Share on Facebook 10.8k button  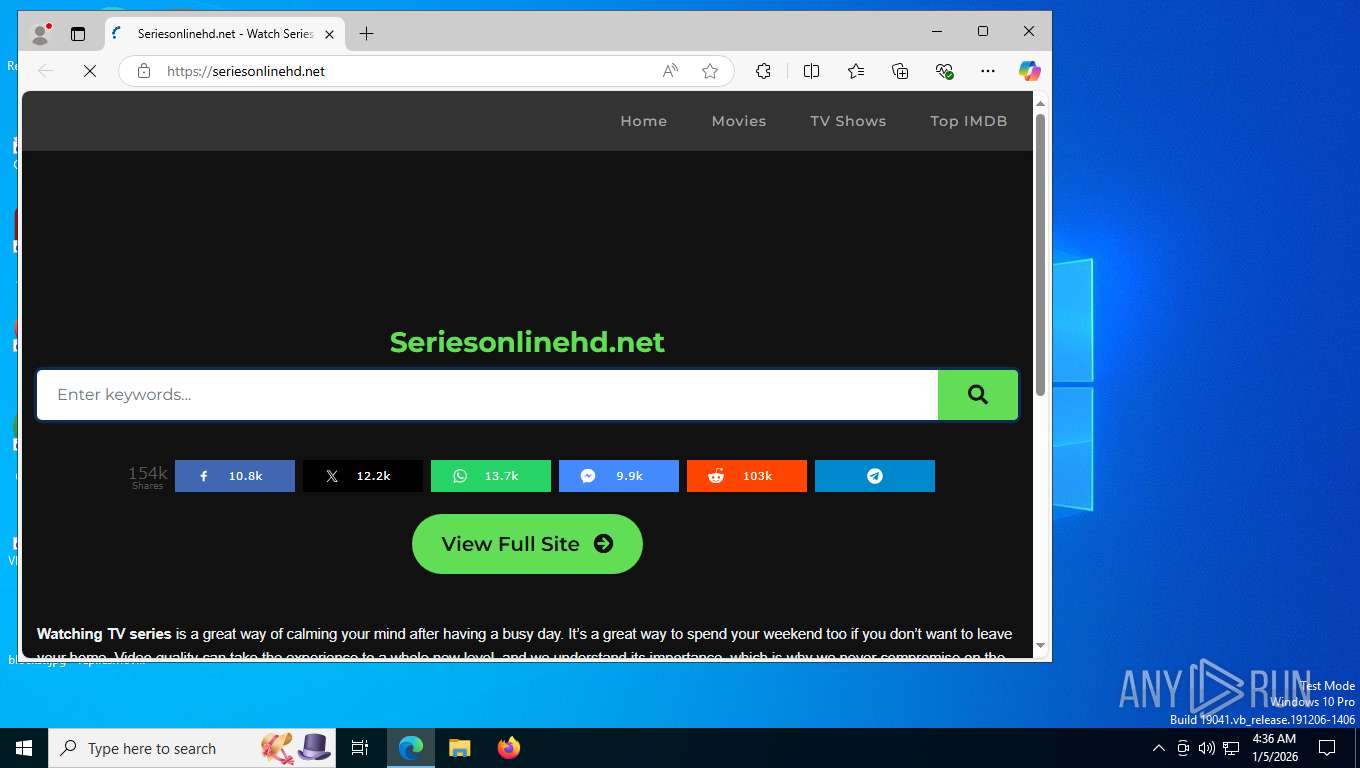235,476
